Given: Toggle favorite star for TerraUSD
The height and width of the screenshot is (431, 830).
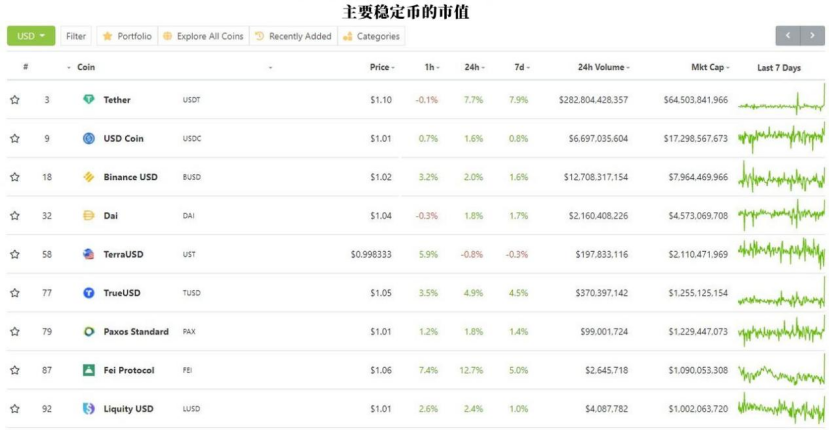Looking at the screenshot, I should [15, 254].
